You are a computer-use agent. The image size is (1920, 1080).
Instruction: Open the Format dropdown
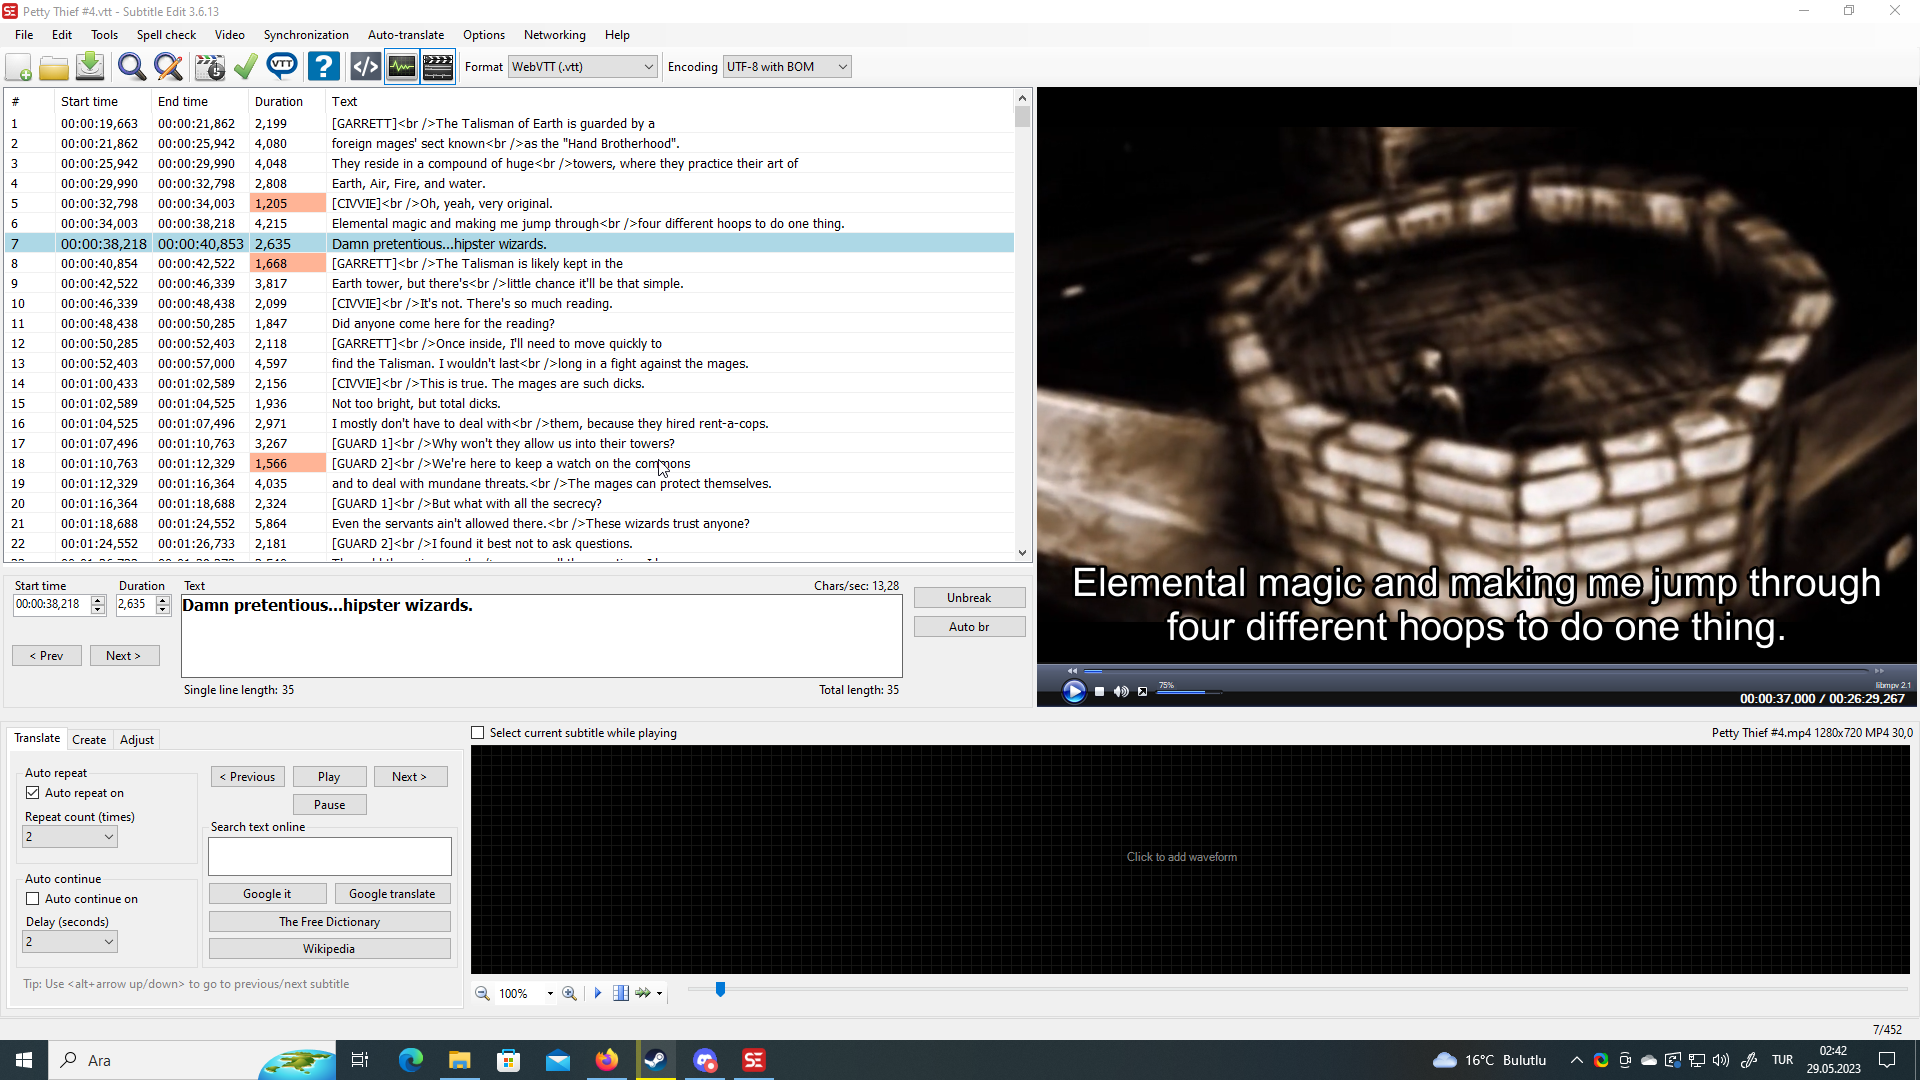[x=648, y=66]
